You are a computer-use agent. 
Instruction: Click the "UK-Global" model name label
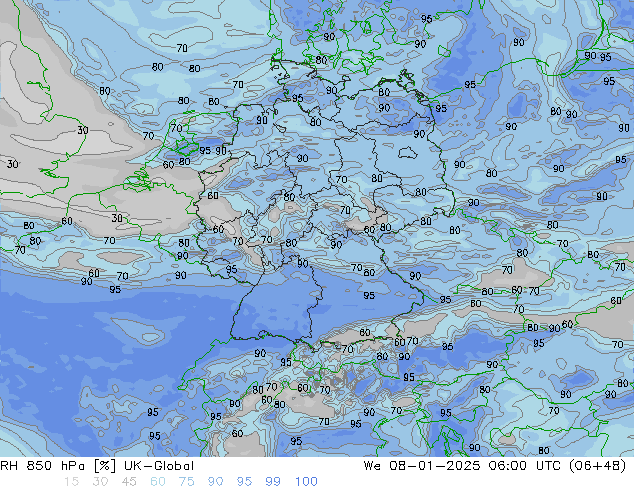[159, 466]
